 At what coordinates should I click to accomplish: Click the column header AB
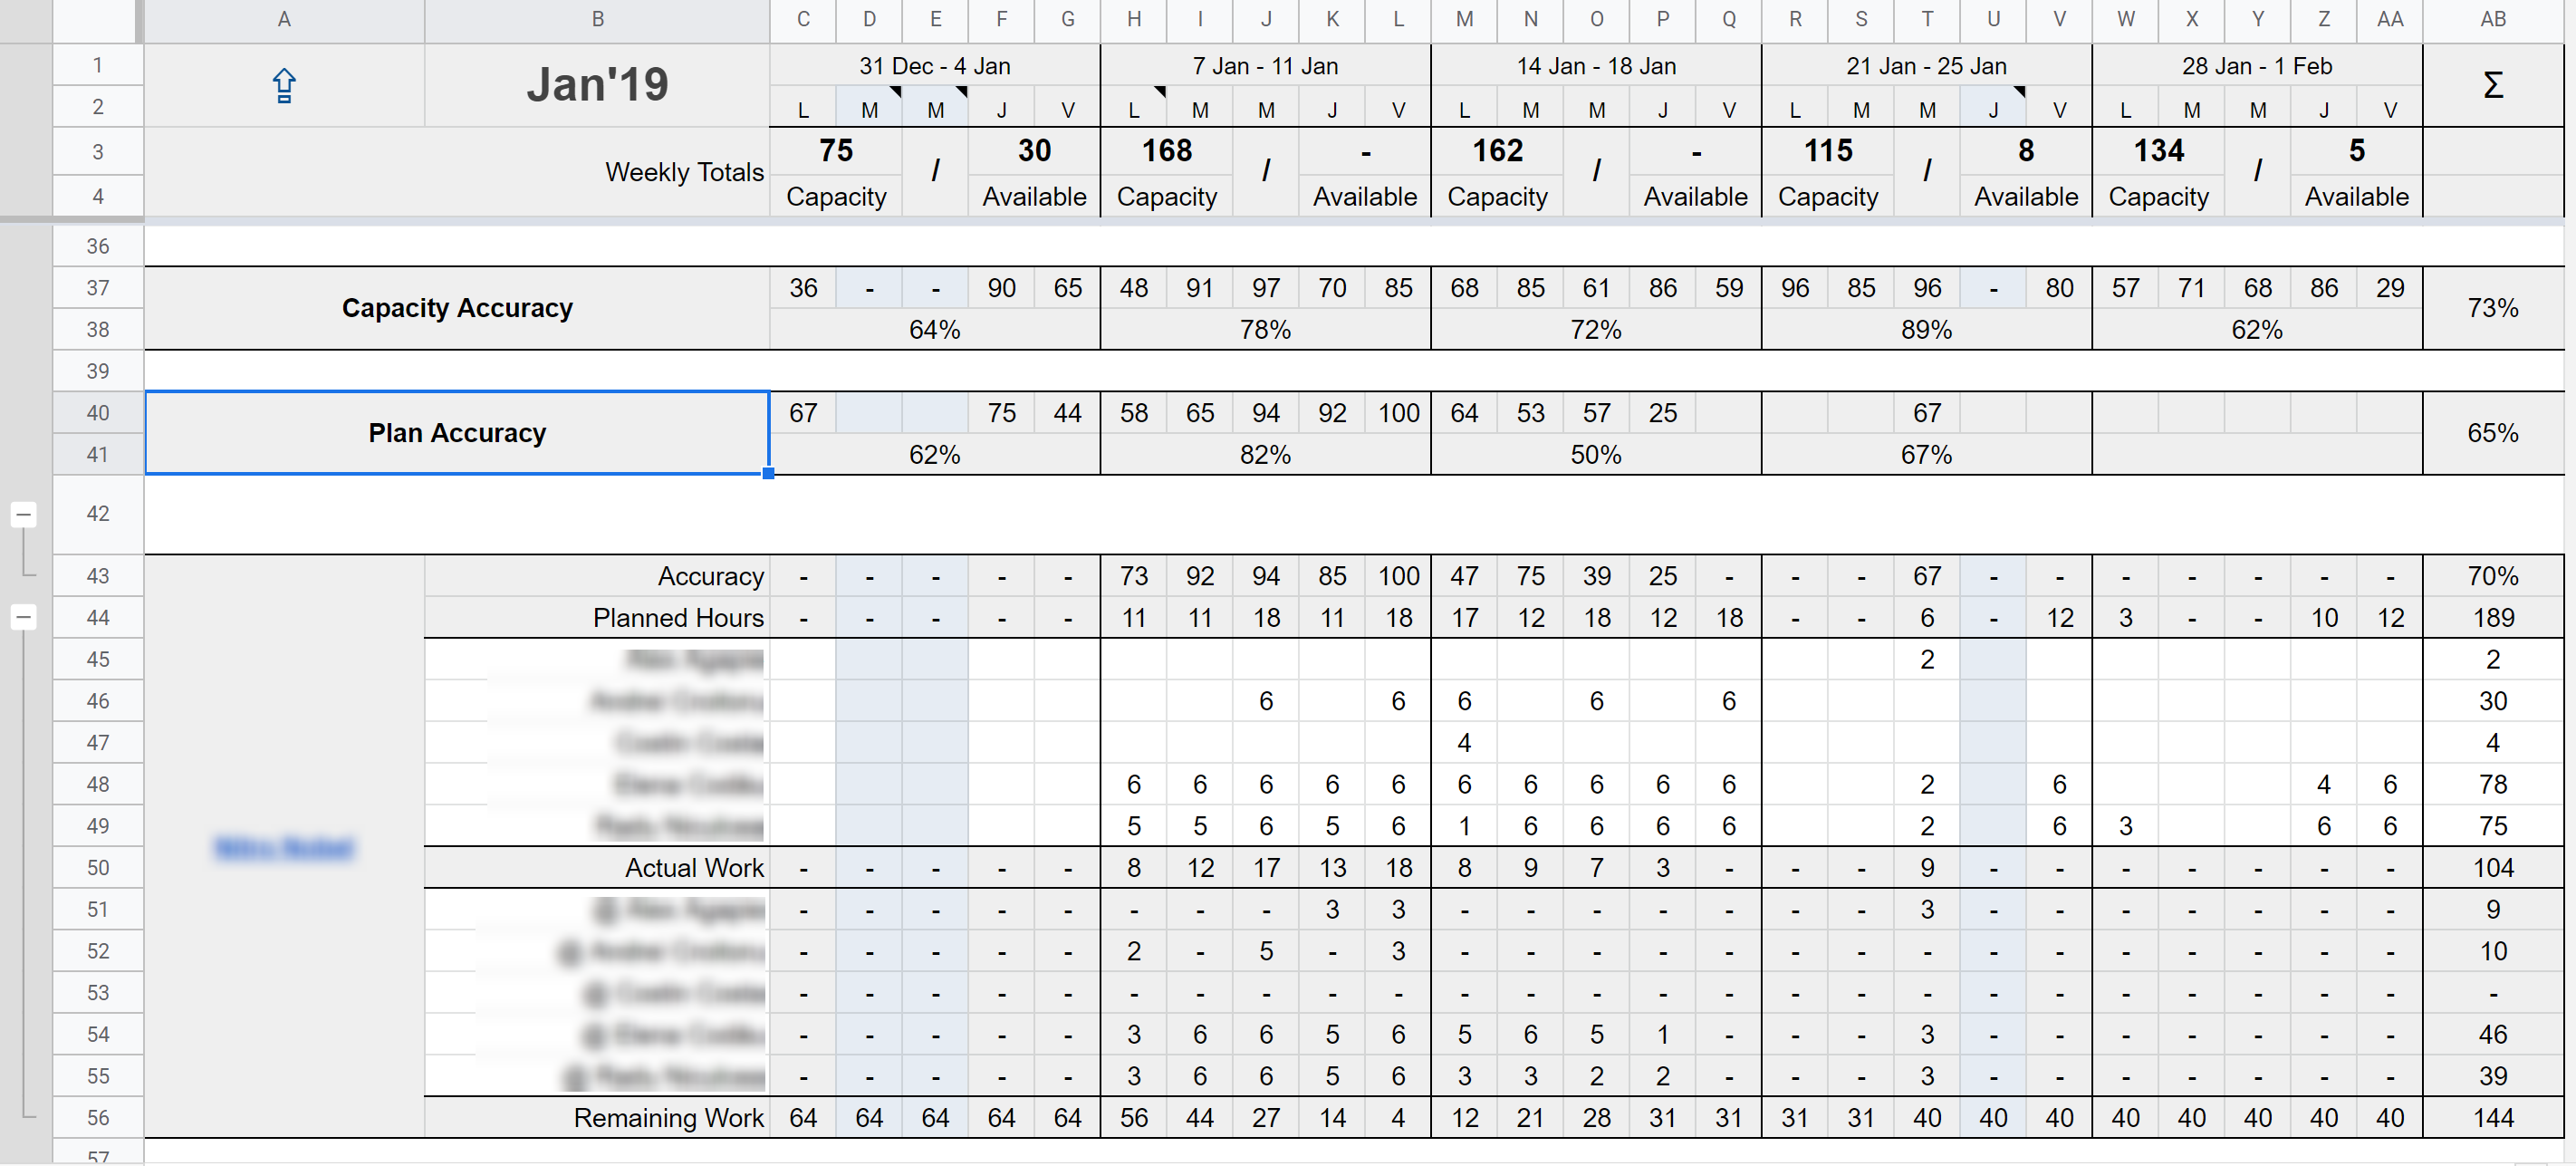pyautogui.click(x=2492, y=20)
